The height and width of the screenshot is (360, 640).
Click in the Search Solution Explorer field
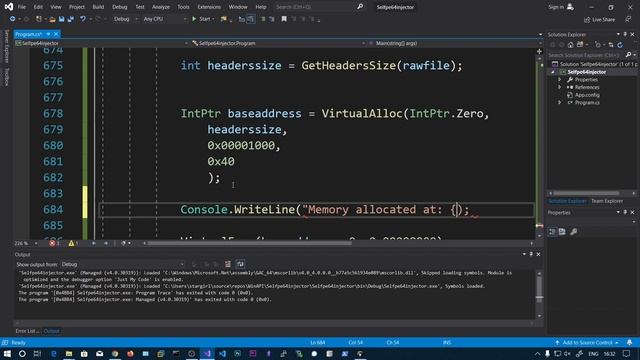(586, 55)
